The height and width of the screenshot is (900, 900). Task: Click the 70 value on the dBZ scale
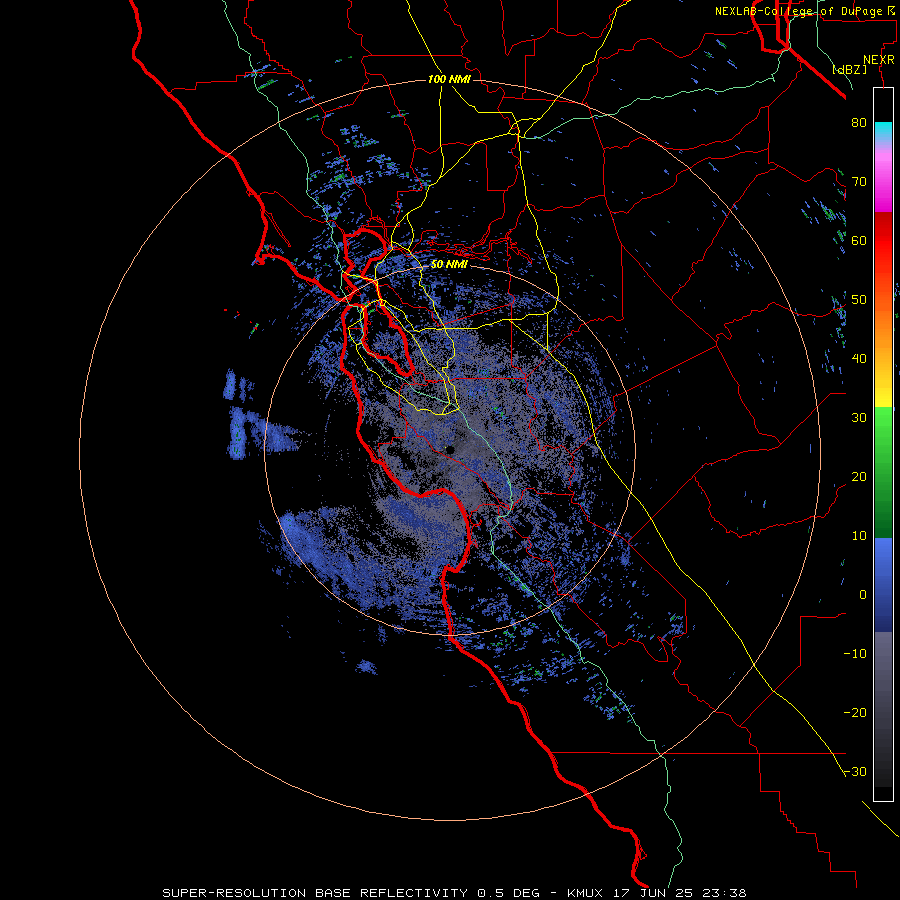(859, 182)
